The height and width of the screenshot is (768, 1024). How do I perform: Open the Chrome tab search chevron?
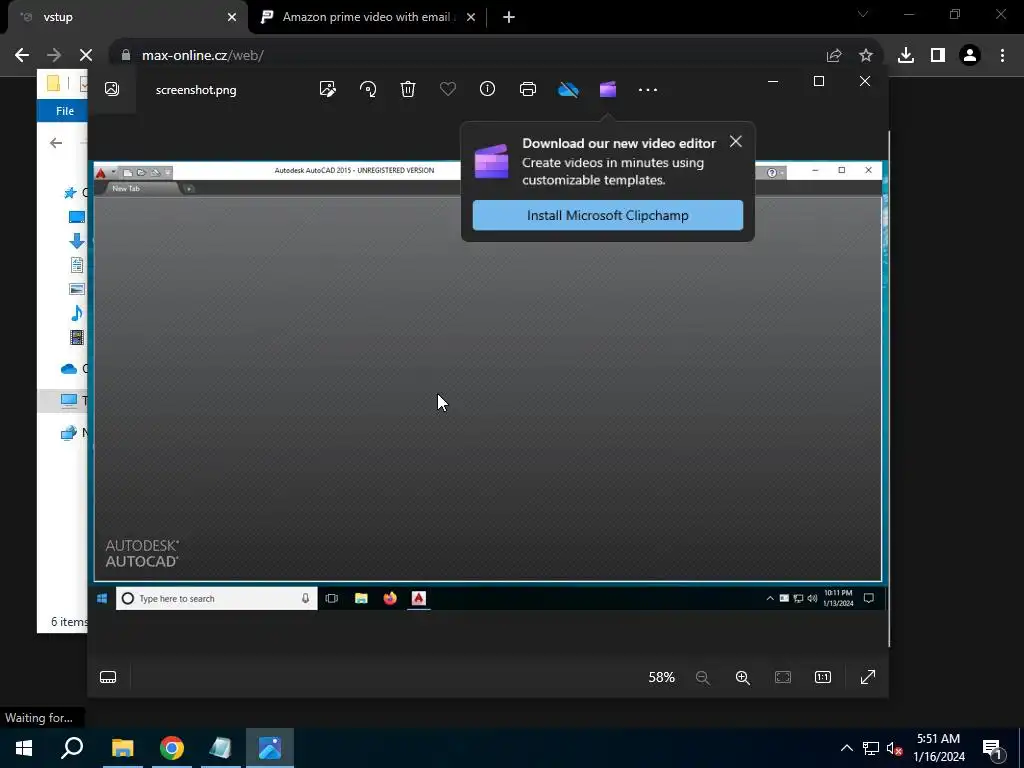pos(863,14)
